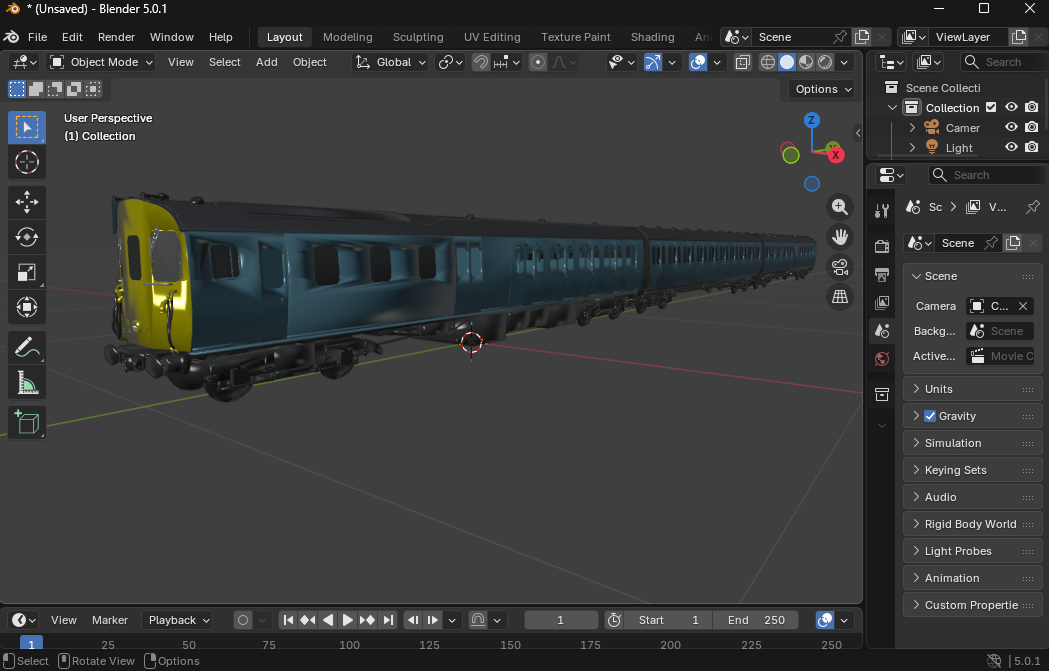The height and width of the screenshot is (671, 1049).
Task: Open the Render properties tab
Action: click(881, 246)
